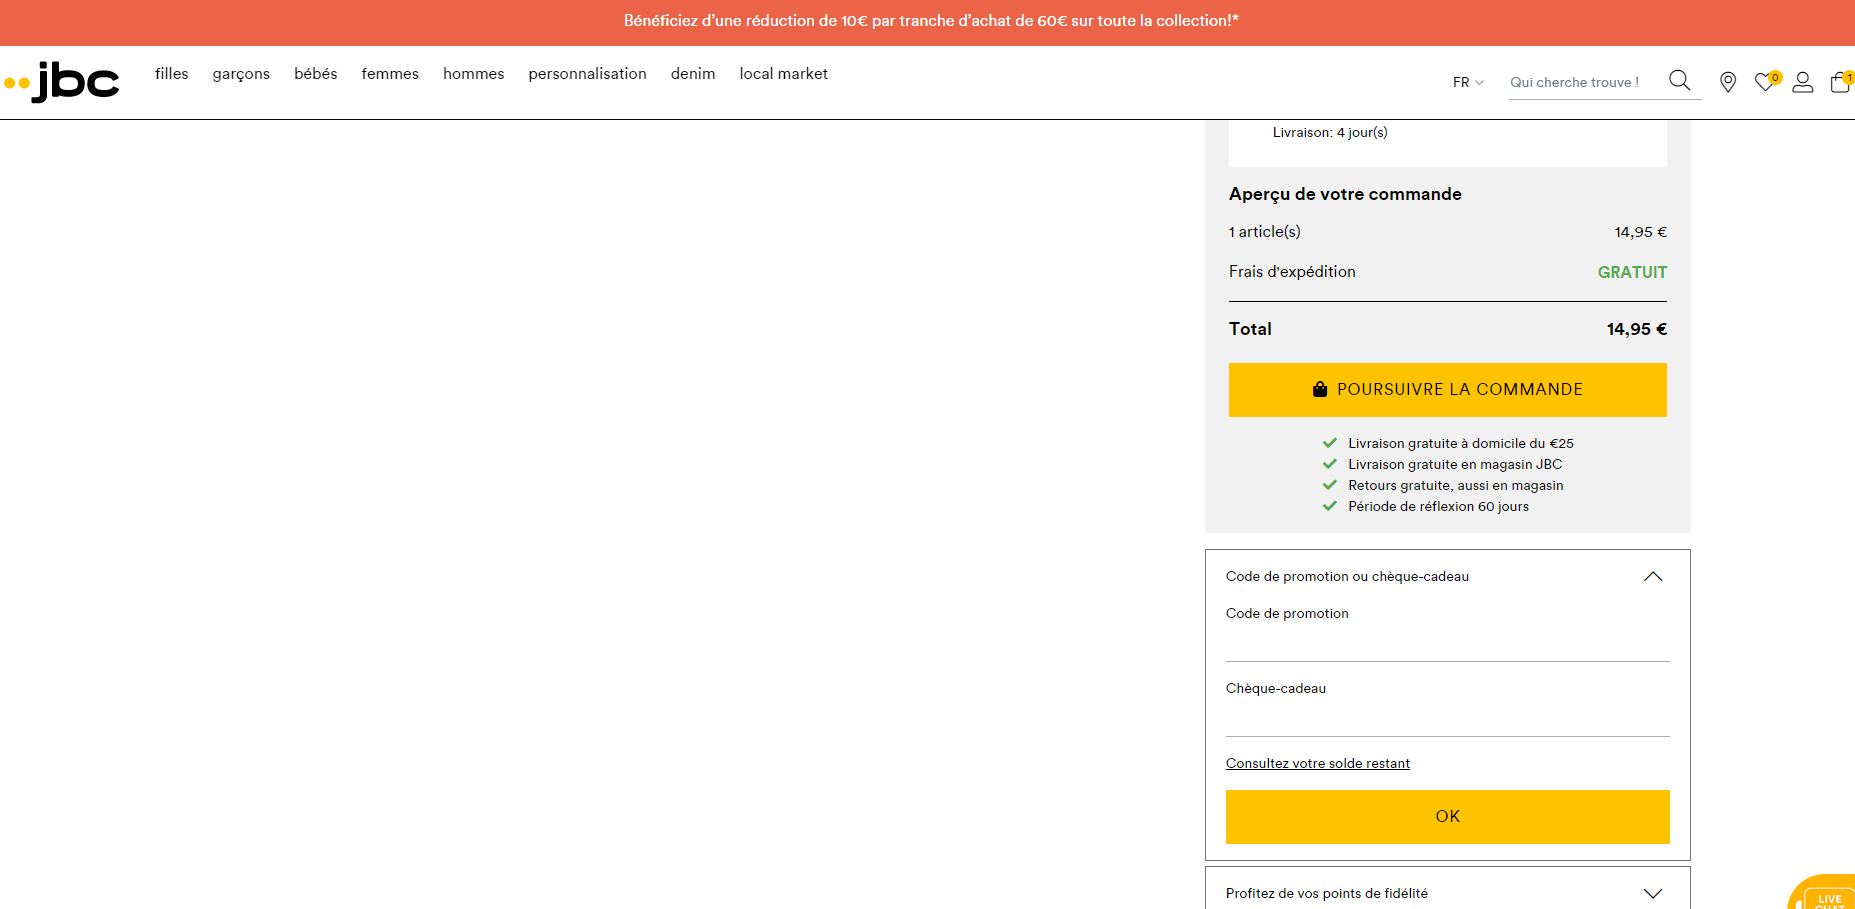
Task: Collapse the 'Code de promotion ou chèque-cadeau' section
Action: (1653, 576)
